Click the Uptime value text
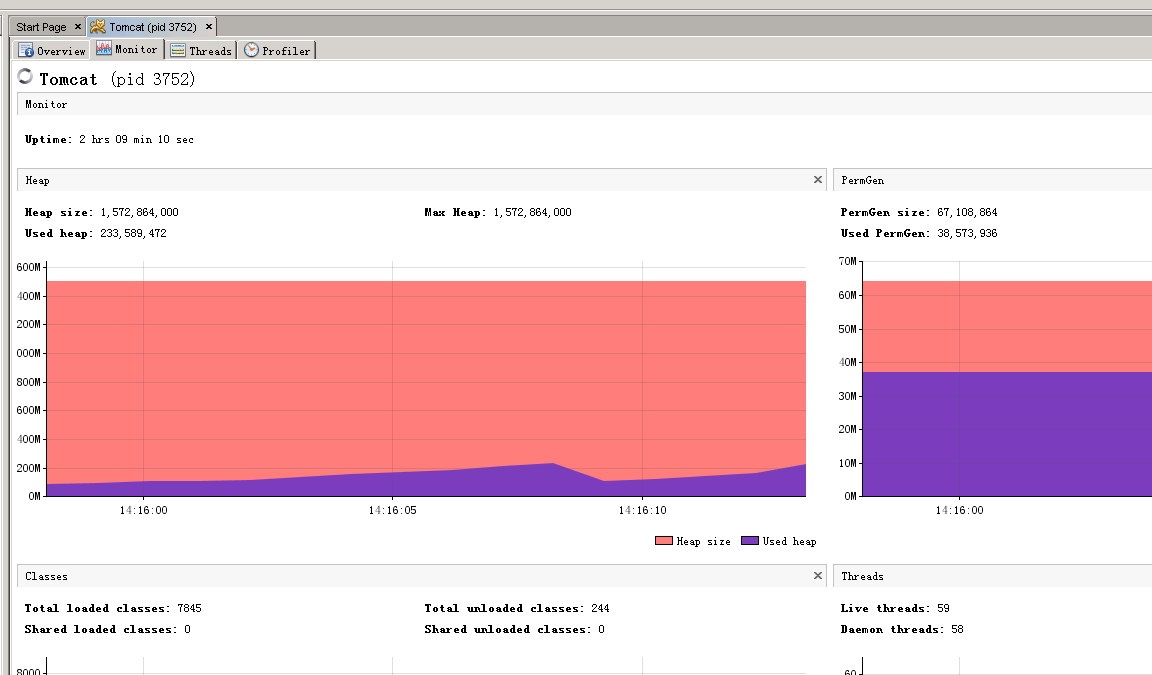Viewport: 1152px width, 675px height. tap(137, 140)
